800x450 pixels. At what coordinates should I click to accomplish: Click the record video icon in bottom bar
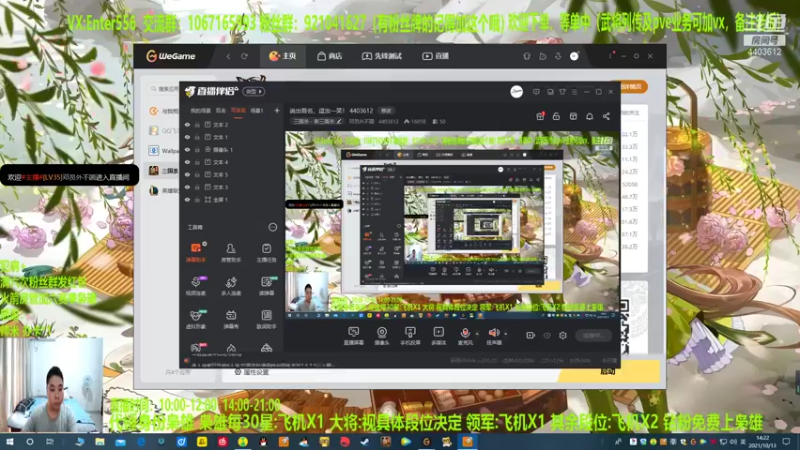coord(531,335)
